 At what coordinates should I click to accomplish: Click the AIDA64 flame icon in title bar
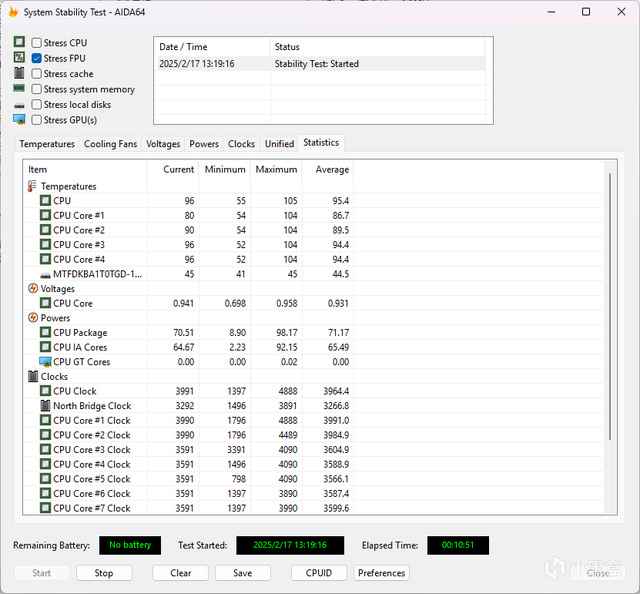click(x=13, y=12)
